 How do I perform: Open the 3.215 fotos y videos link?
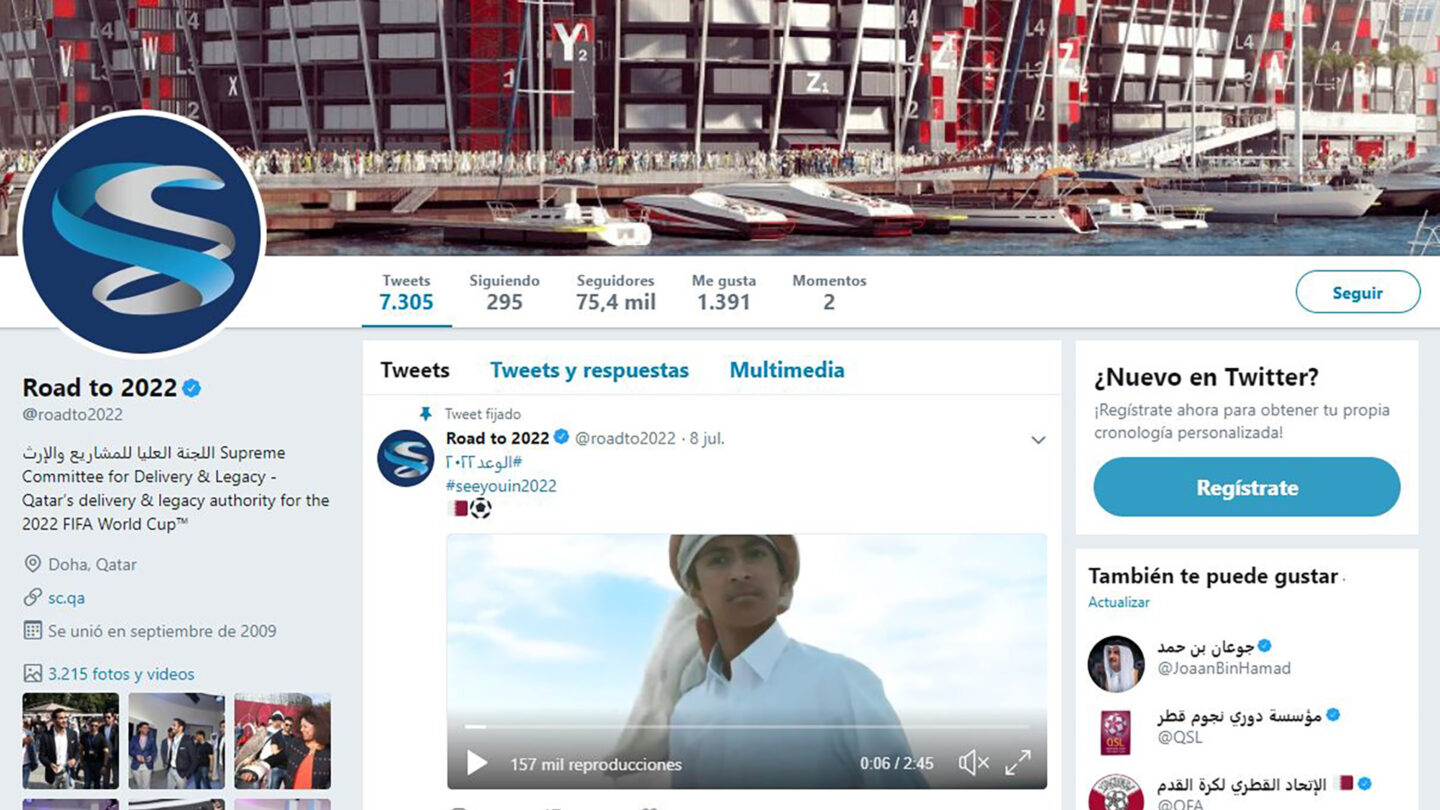point(121,674)
